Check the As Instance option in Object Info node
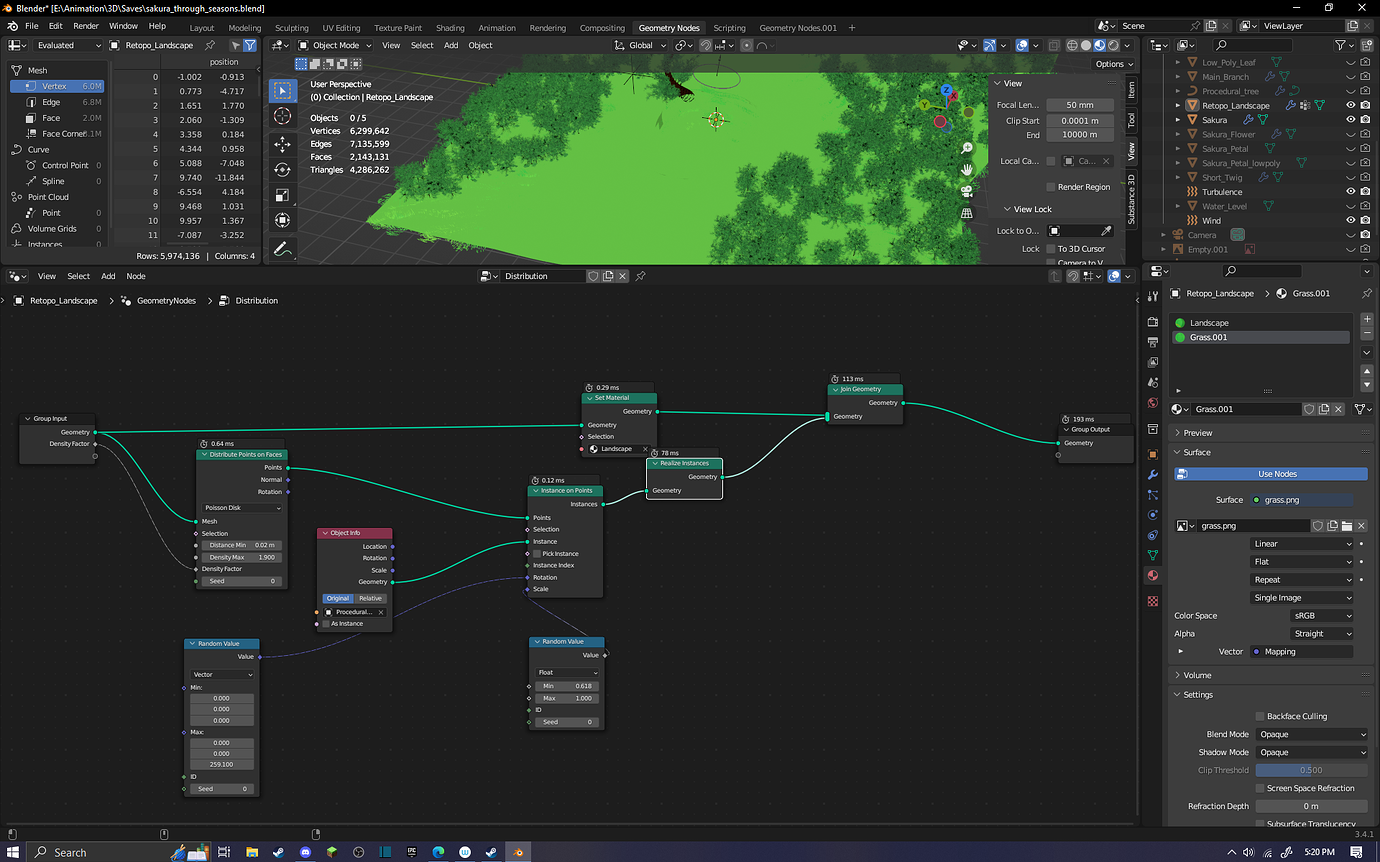 click(326, 624)
